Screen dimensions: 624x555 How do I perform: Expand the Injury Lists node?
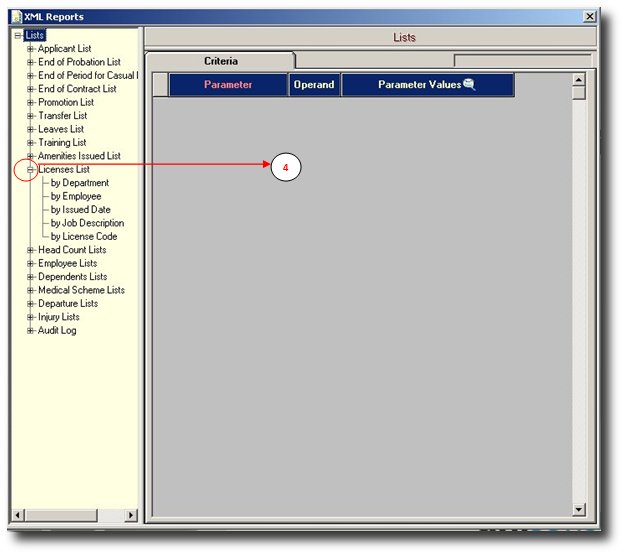tap(31, 317)
